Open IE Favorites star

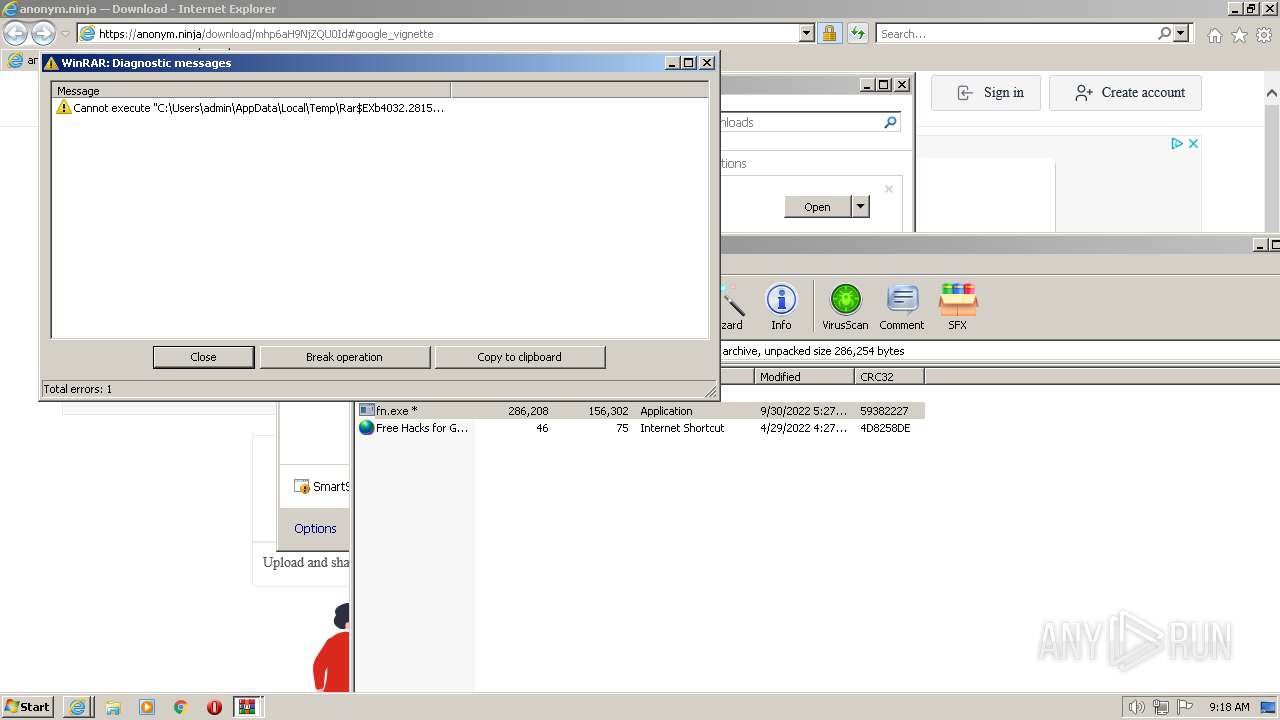tap(1239, 35)
